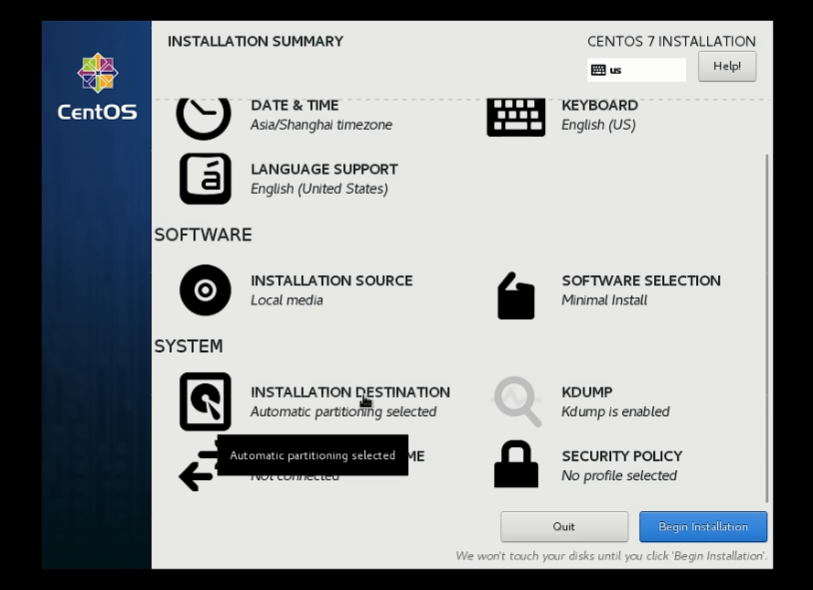Click the English (US) keyboard text
This screenshot has width=813, height=590.
point(598,125)
